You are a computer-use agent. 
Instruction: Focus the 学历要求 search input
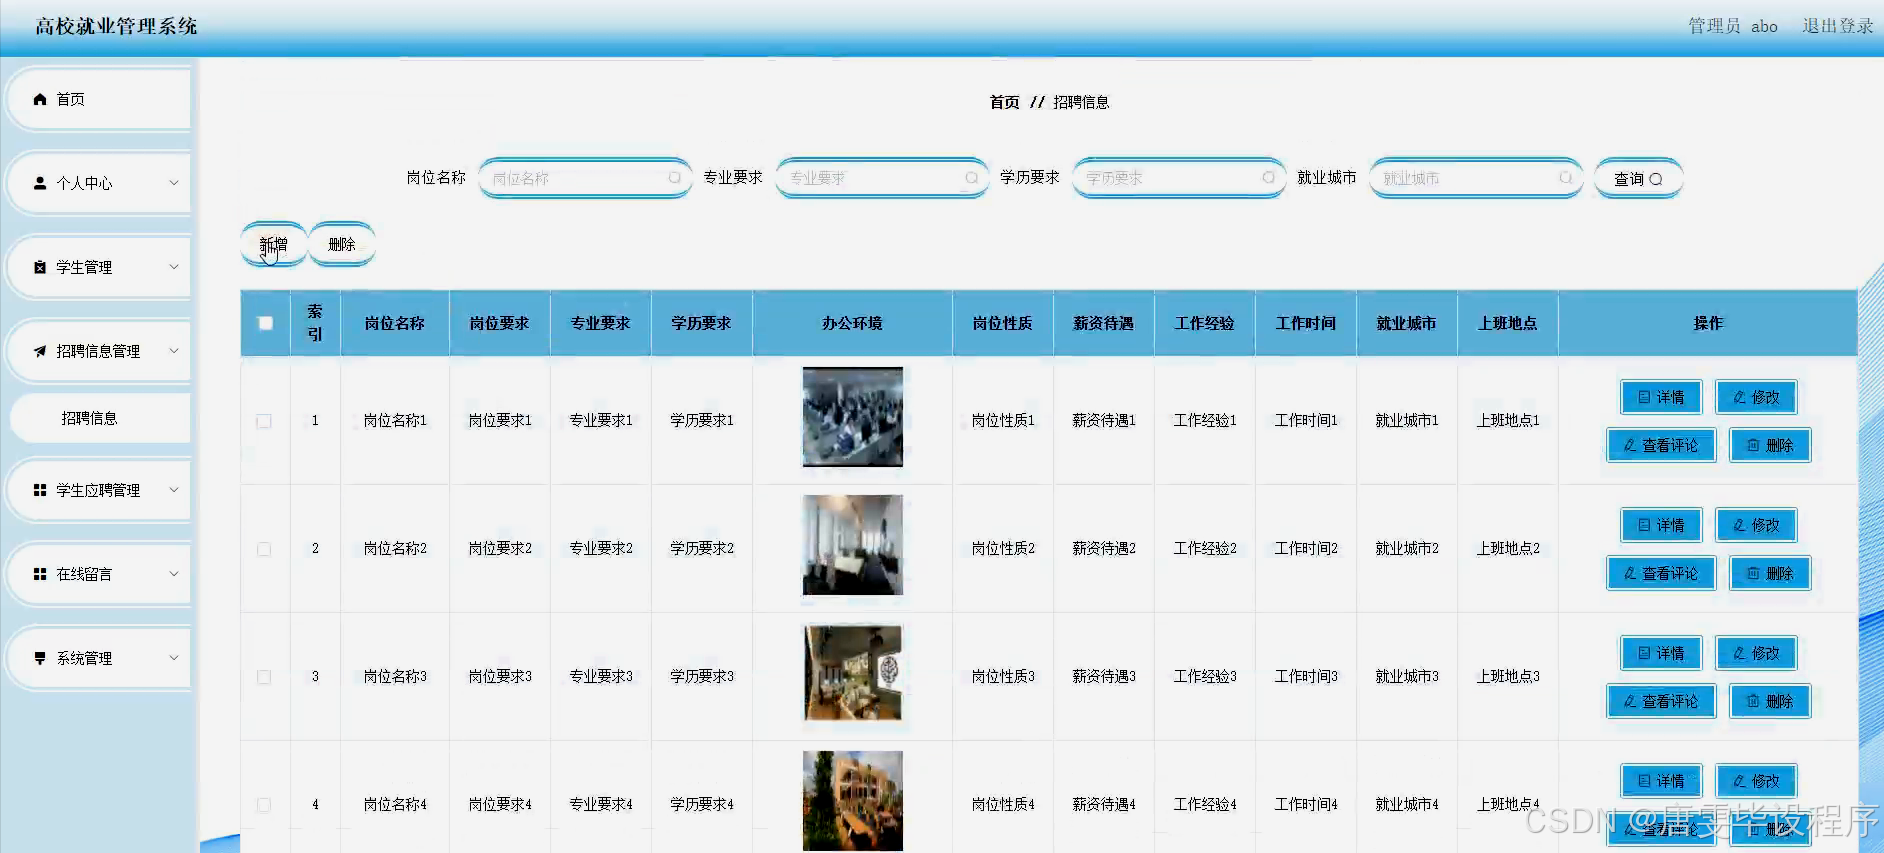1179,178
